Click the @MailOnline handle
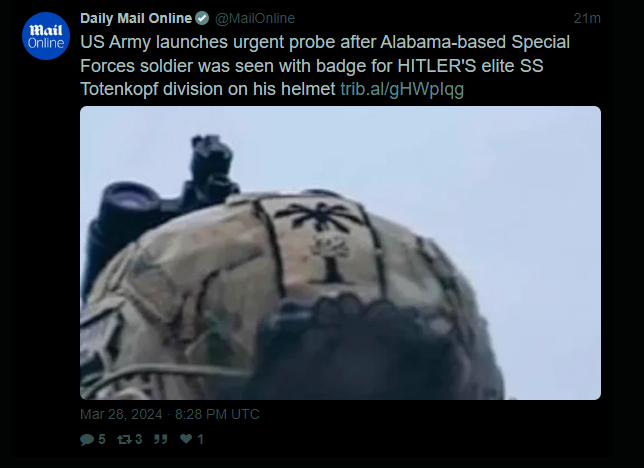The width and height of the screenshot is (644, 468). (x=255, y=18)
